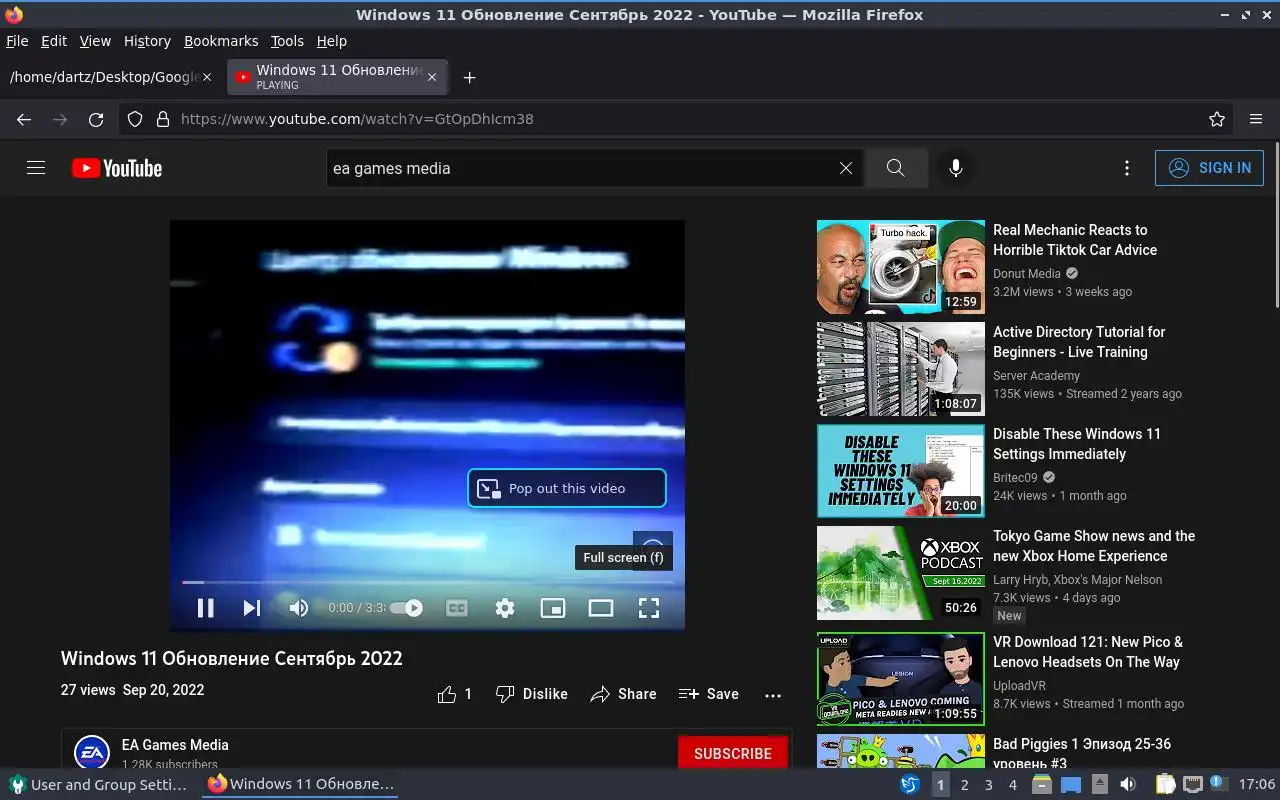
Task: Subscribe to EA Games Media
Action: tap(733, 753)
